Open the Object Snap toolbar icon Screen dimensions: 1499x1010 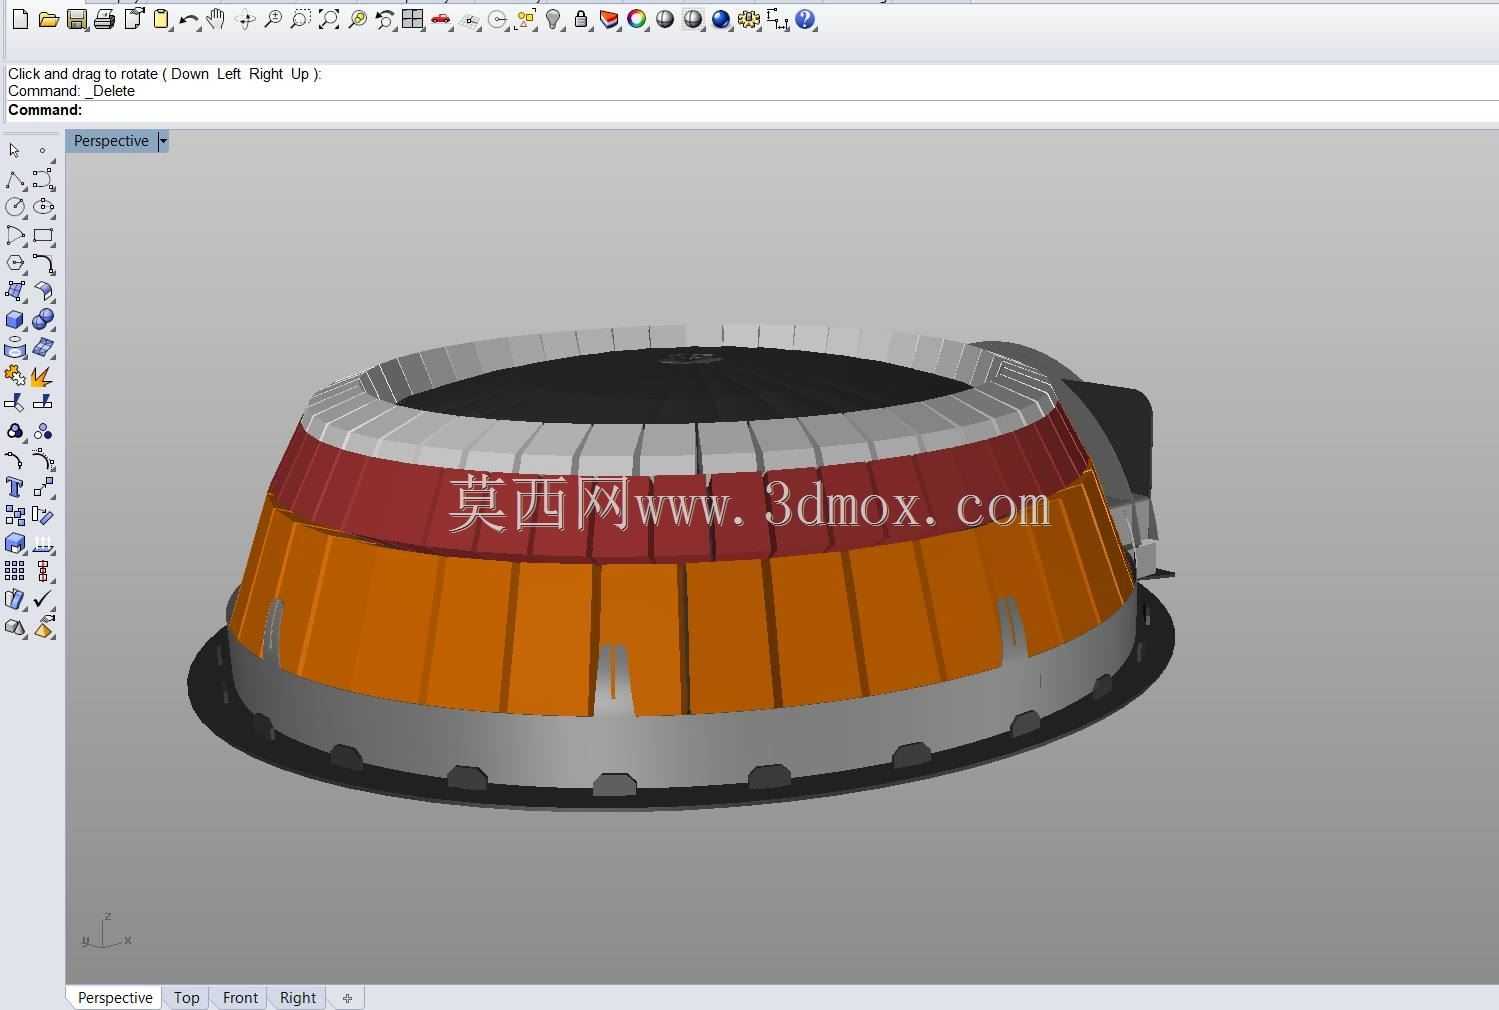[x=497, y=19]
